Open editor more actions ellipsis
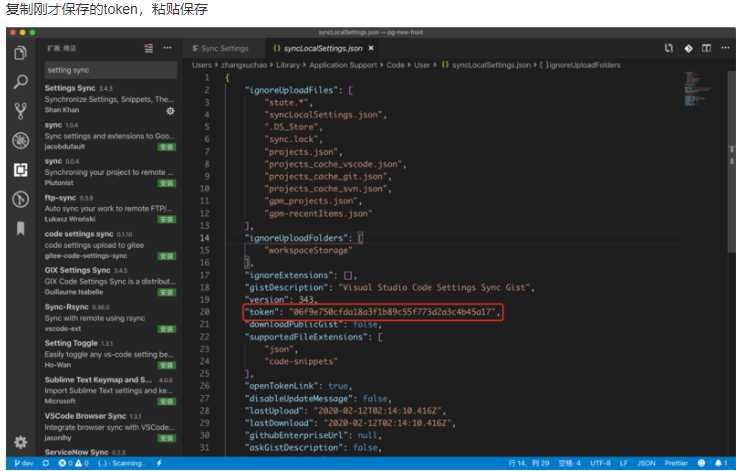Viewport: 736px width, 471px height. [x=725, y=48]
